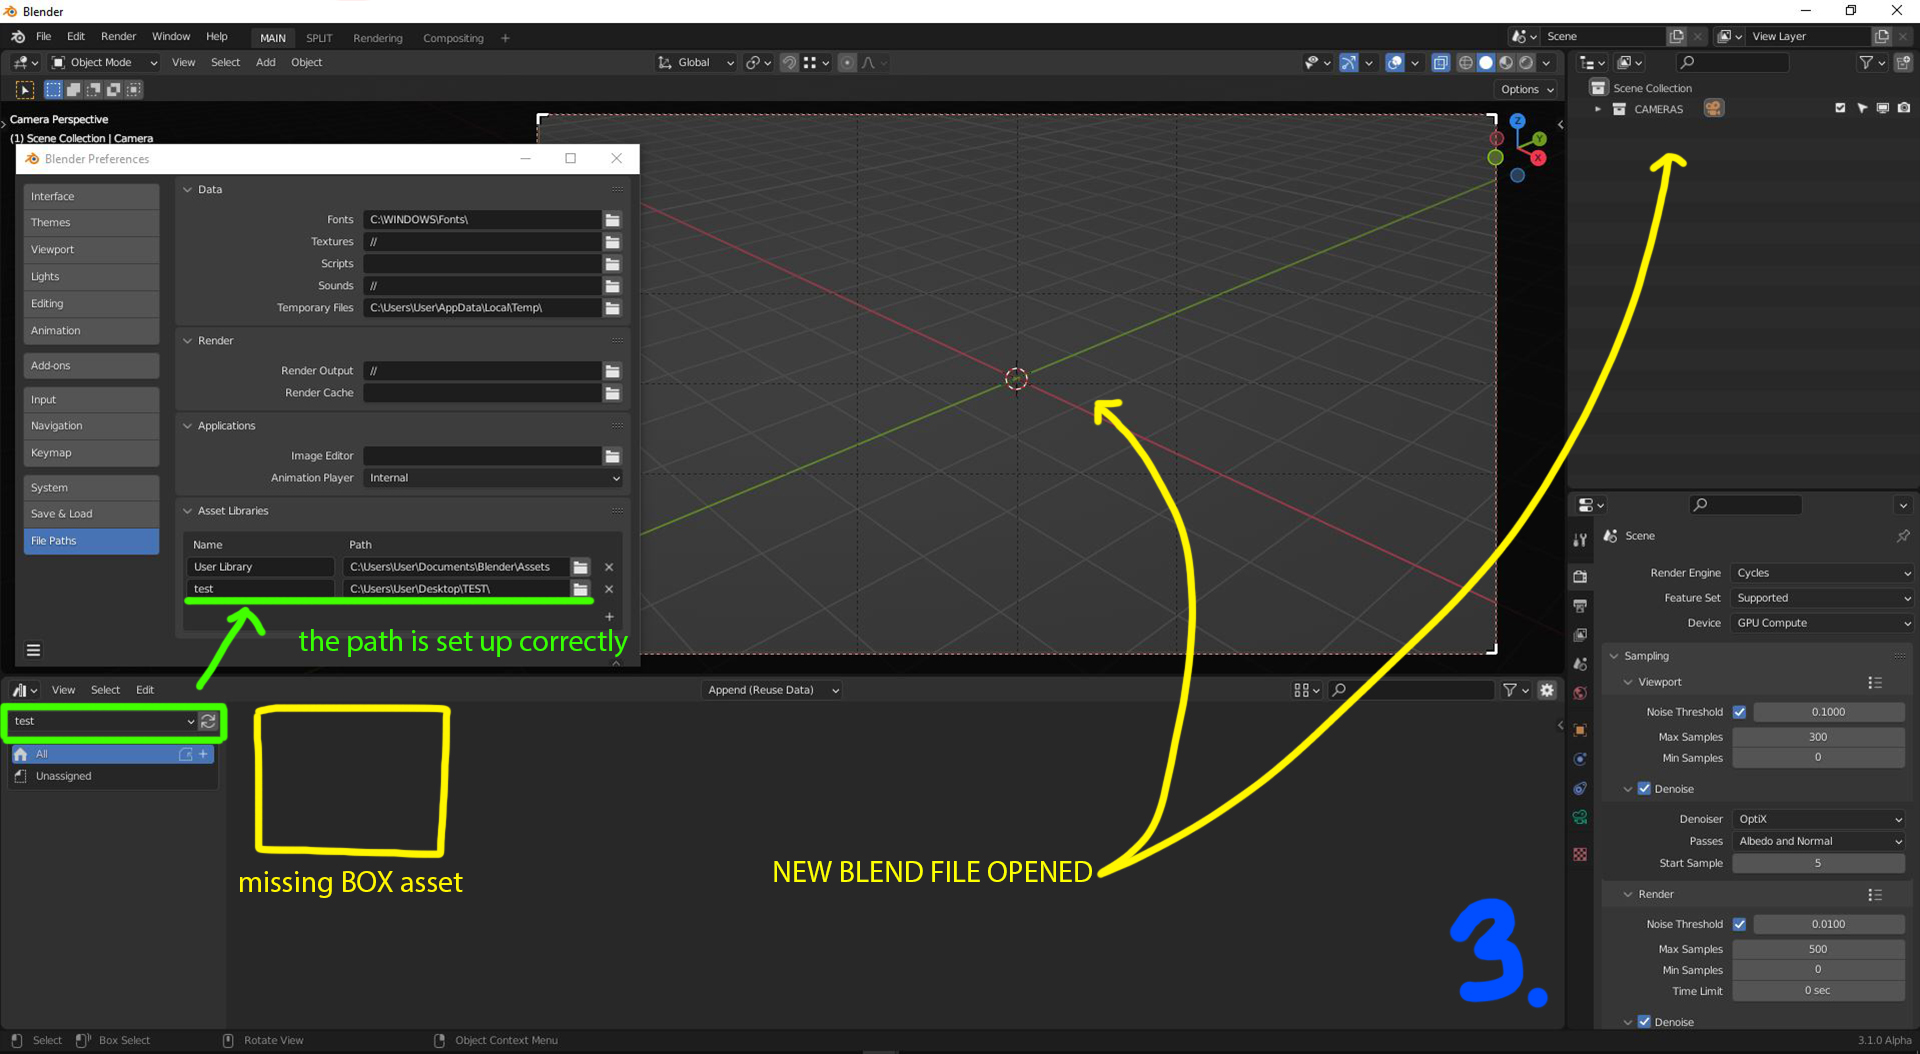1920x1054 pixels.
Task: Open the Add menu in viewport header
Action: coord(265,62)
